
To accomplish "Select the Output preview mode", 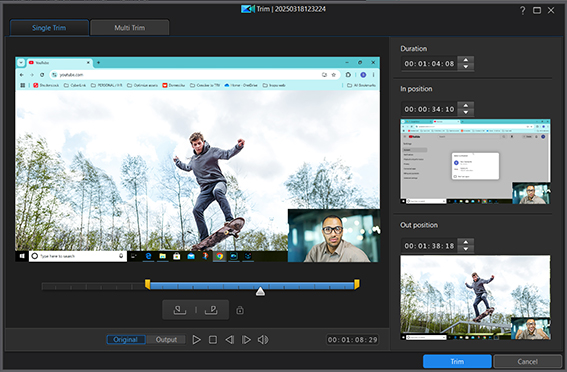I will pyautogui.click(x=166, y=339).
